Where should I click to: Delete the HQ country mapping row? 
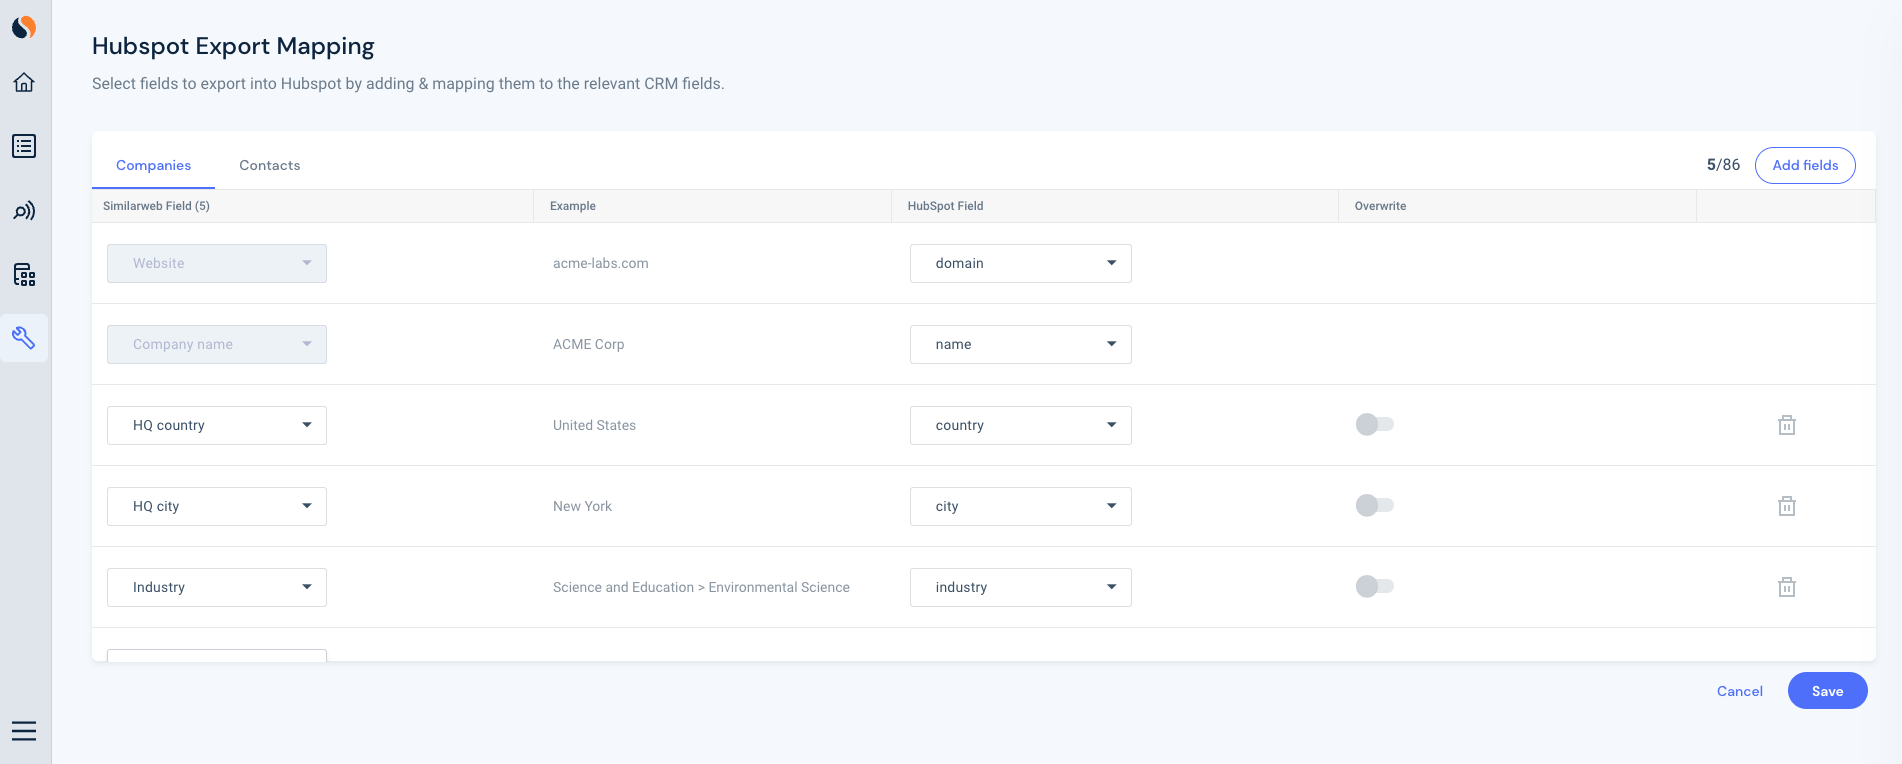click(x=1787, y=425)
